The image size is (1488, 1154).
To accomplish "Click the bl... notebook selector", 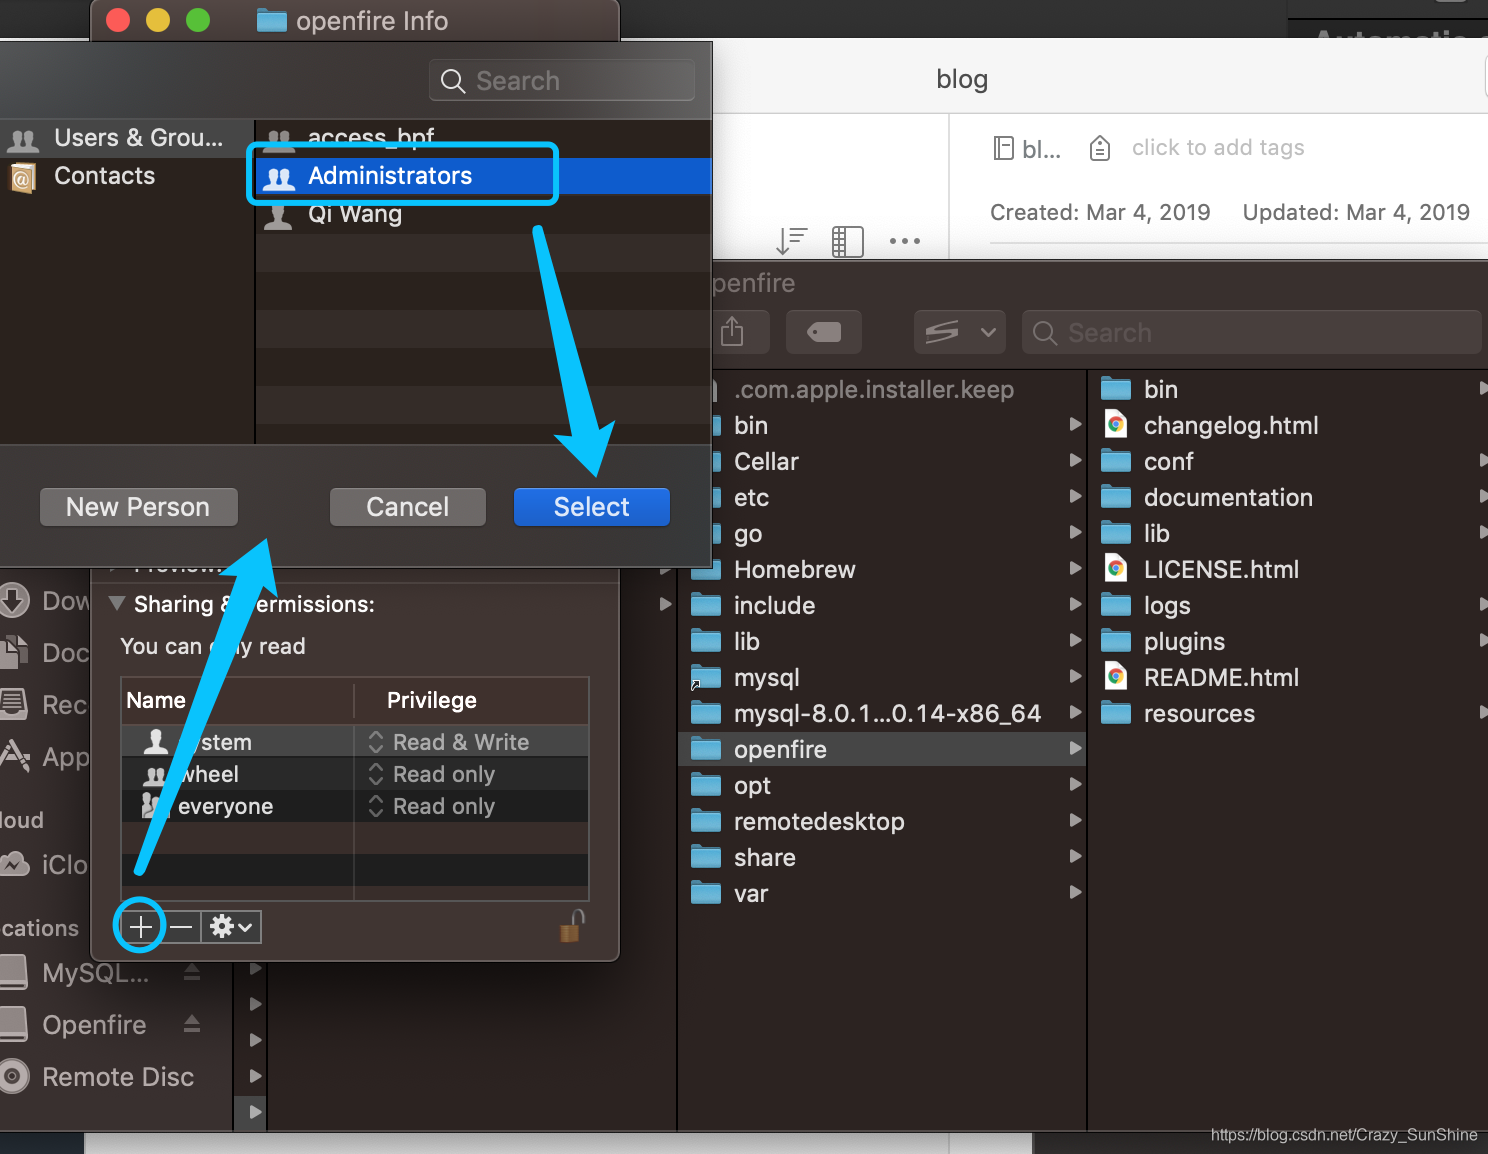I will click(1027, 149).
